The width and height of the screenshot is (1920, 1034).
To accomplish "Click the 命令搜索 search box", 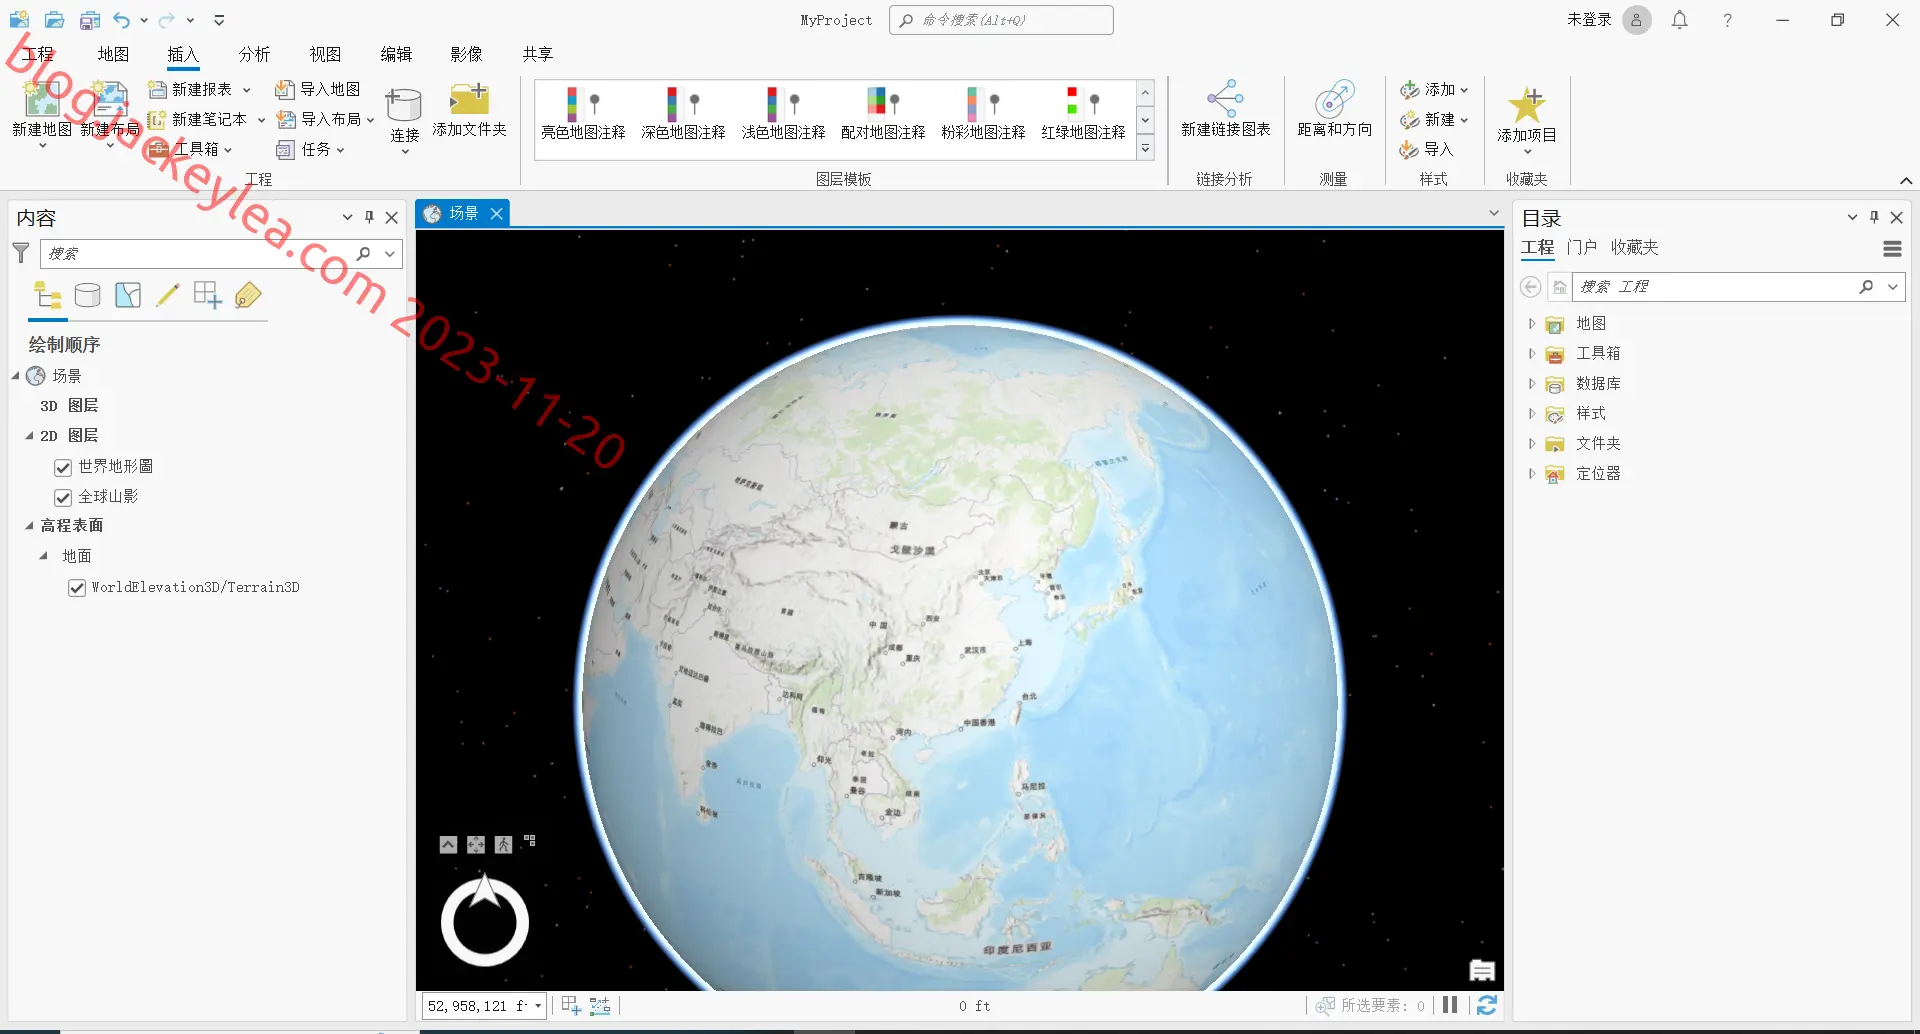I will coord(1001,20).
